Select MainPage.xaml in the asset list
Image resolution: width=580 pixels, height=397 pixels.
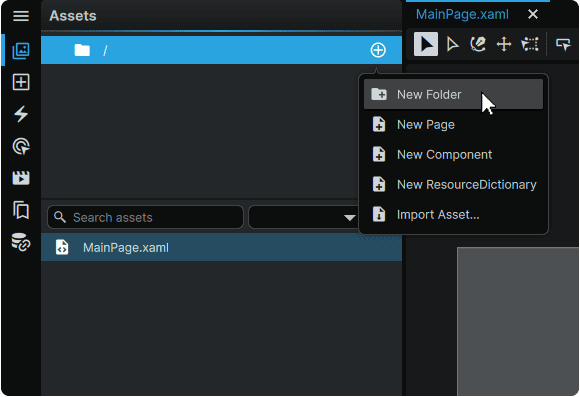(x=221, y=247)
